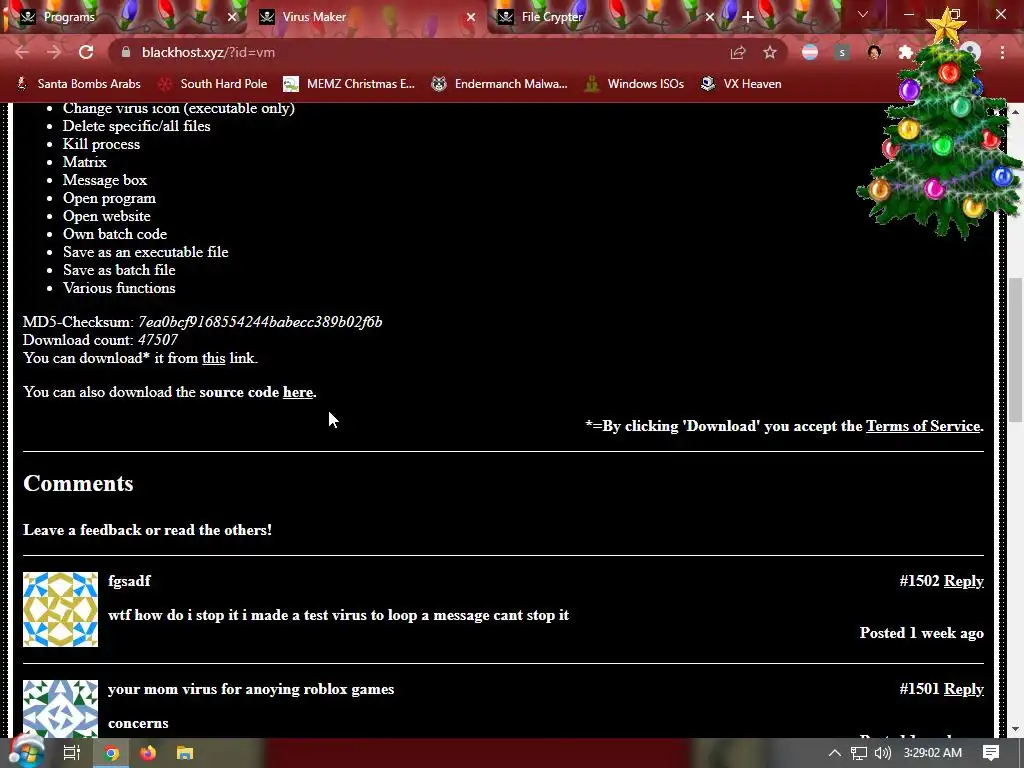
Task: Open the Terms of Service link
Action: coord(923,426)
